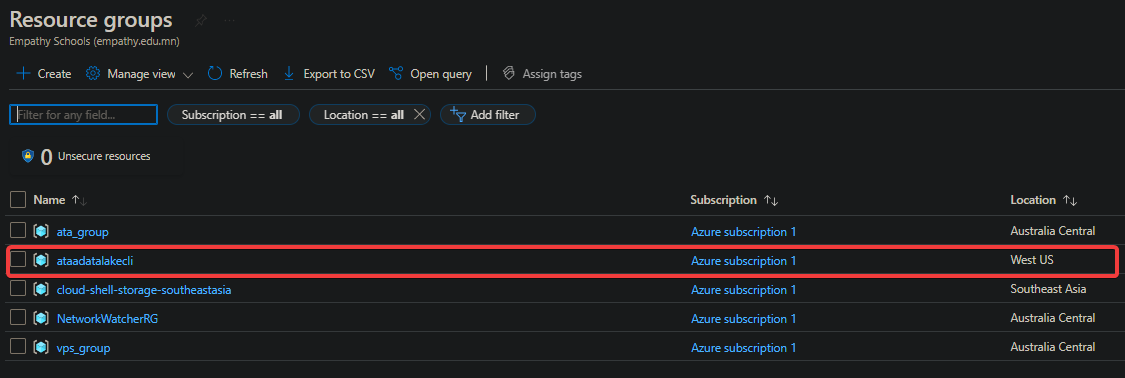The height and width of the screenshot is (378, 1125).
Task: Click the Location column header text
Action: coord(1033,200)
